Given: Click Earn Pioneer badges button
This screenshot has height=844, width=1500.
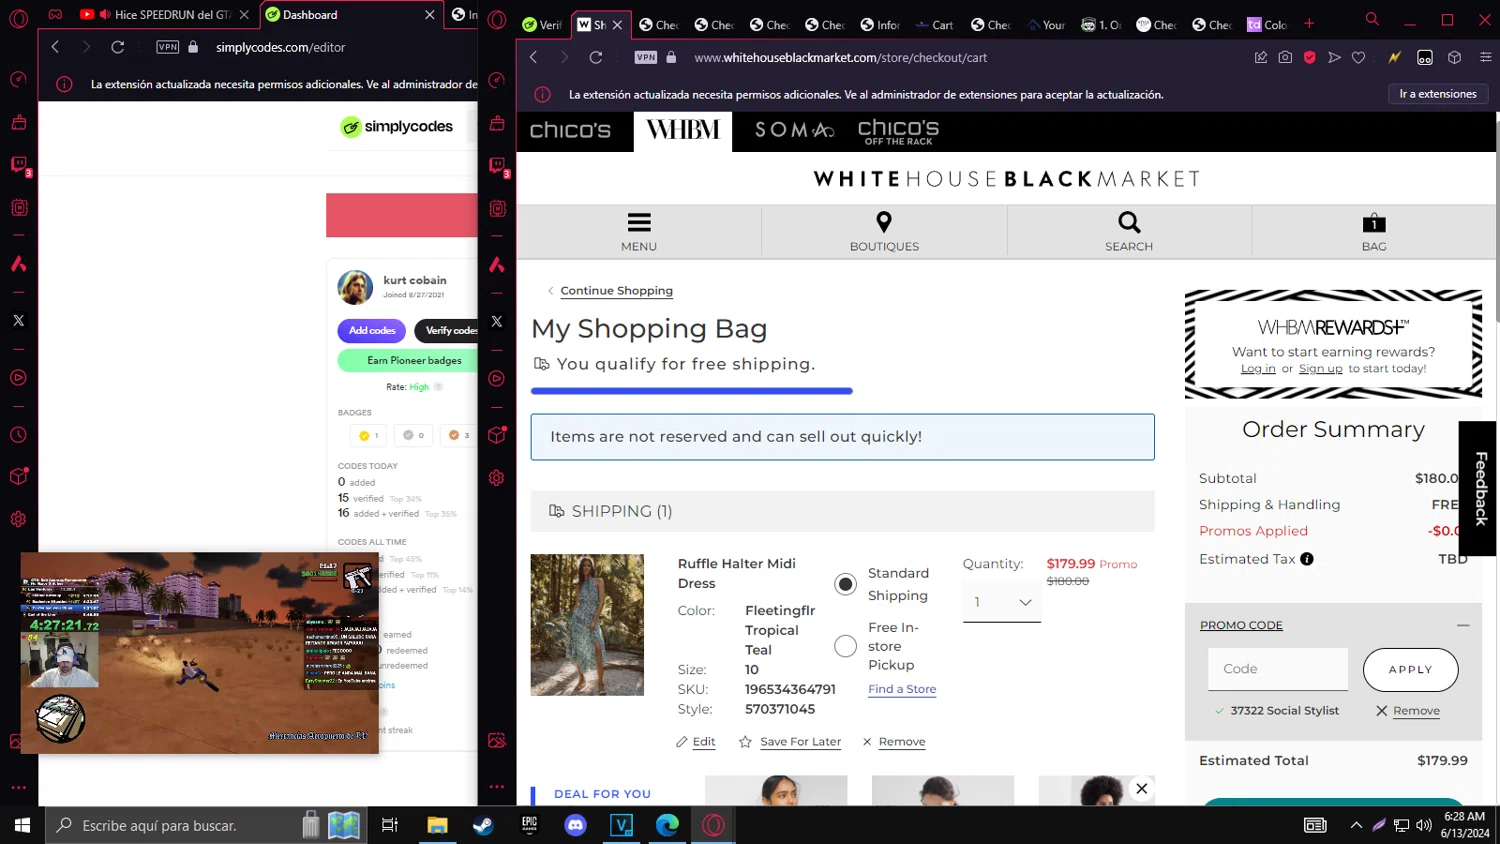Looking at the screenshot, I should [x=414, y=361].
